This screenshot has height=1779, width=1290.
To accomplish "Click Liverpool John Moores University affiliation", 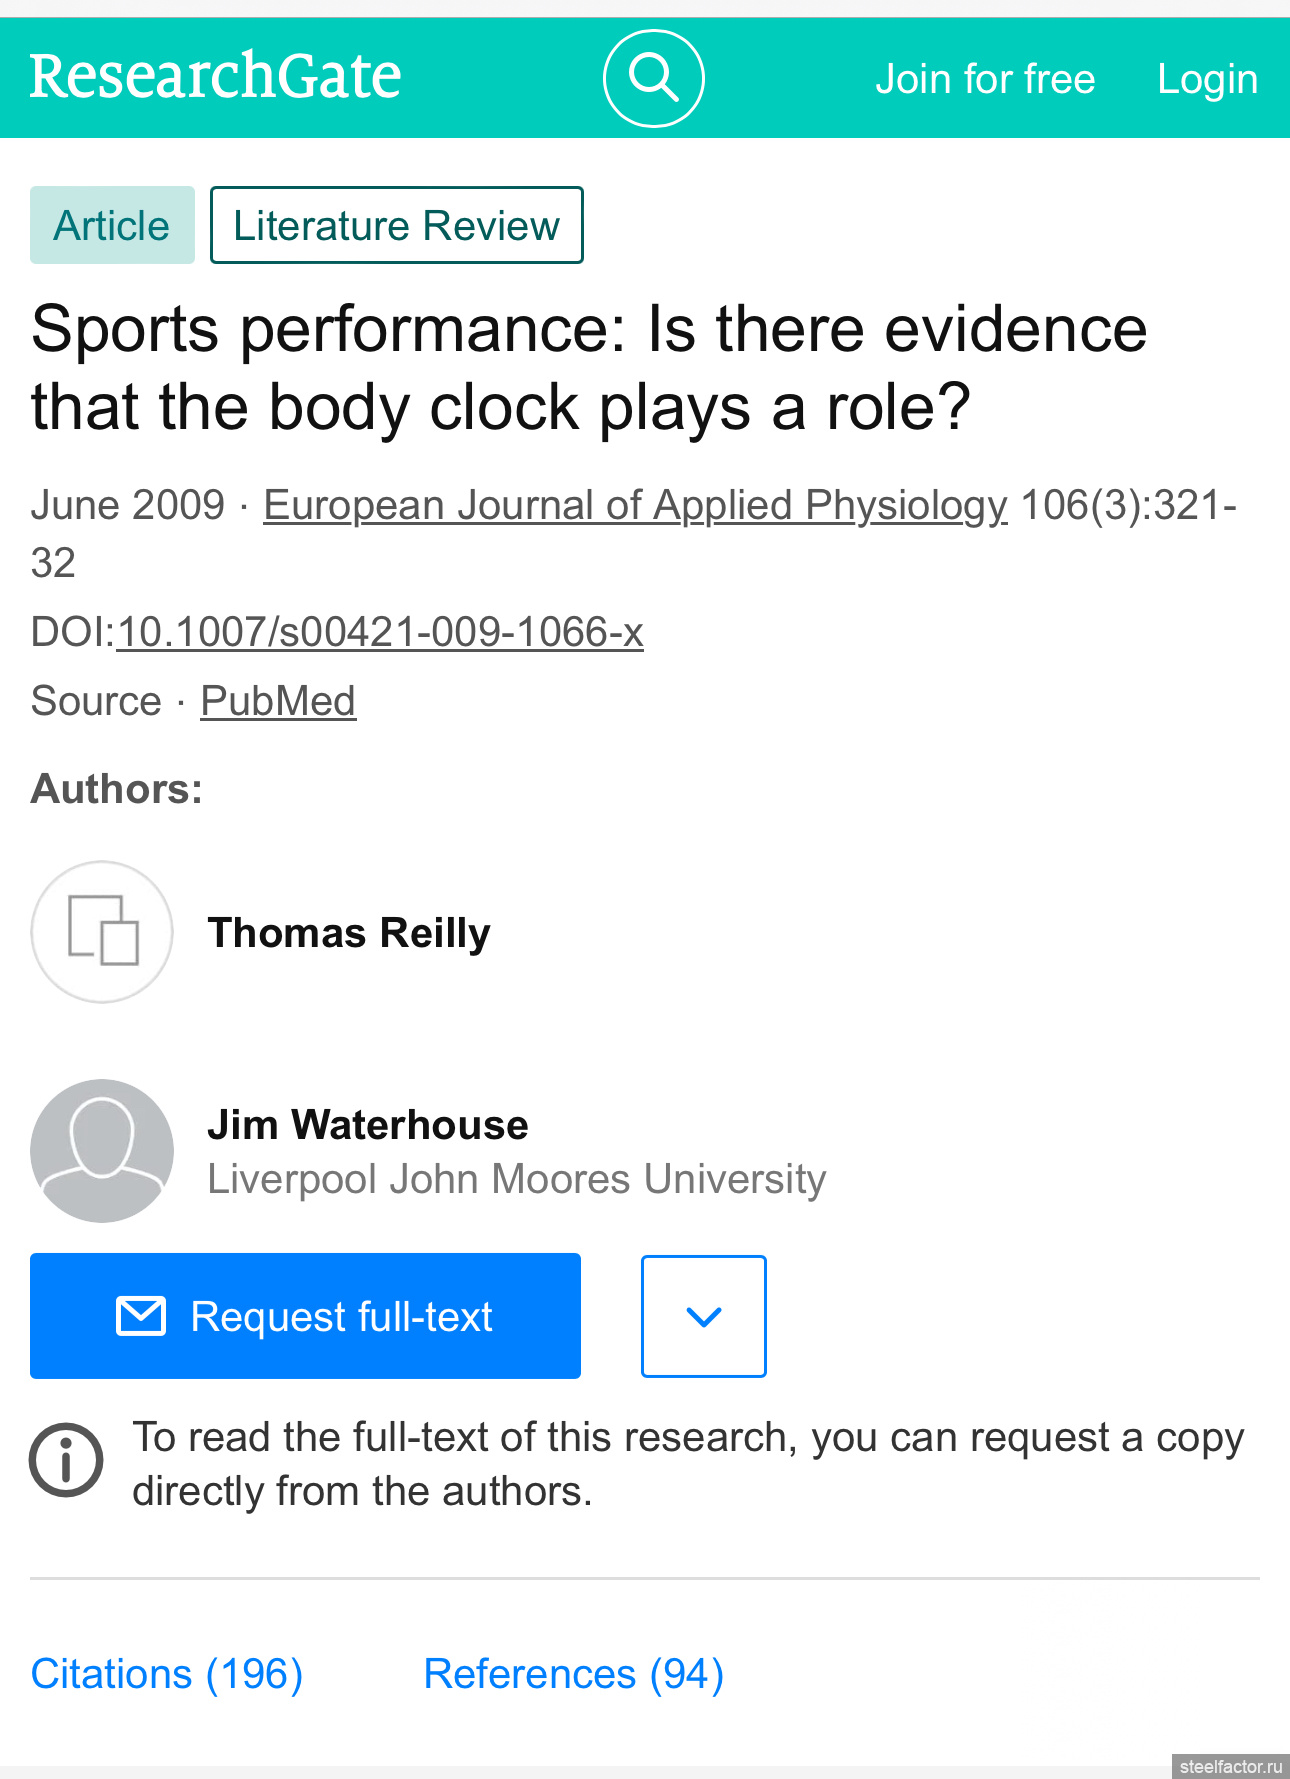I will click(516, 1179).
